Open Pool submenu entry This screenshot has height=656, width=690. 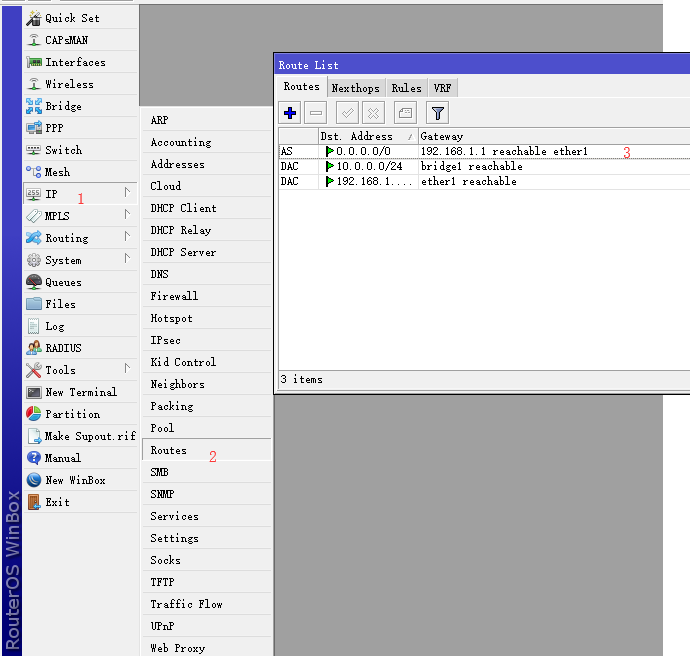206,428
